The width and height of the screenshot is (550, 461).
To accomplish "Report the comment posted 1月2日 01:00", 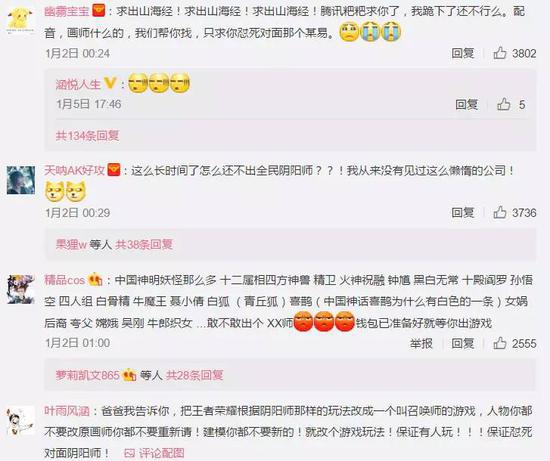I will click(421, 343).
